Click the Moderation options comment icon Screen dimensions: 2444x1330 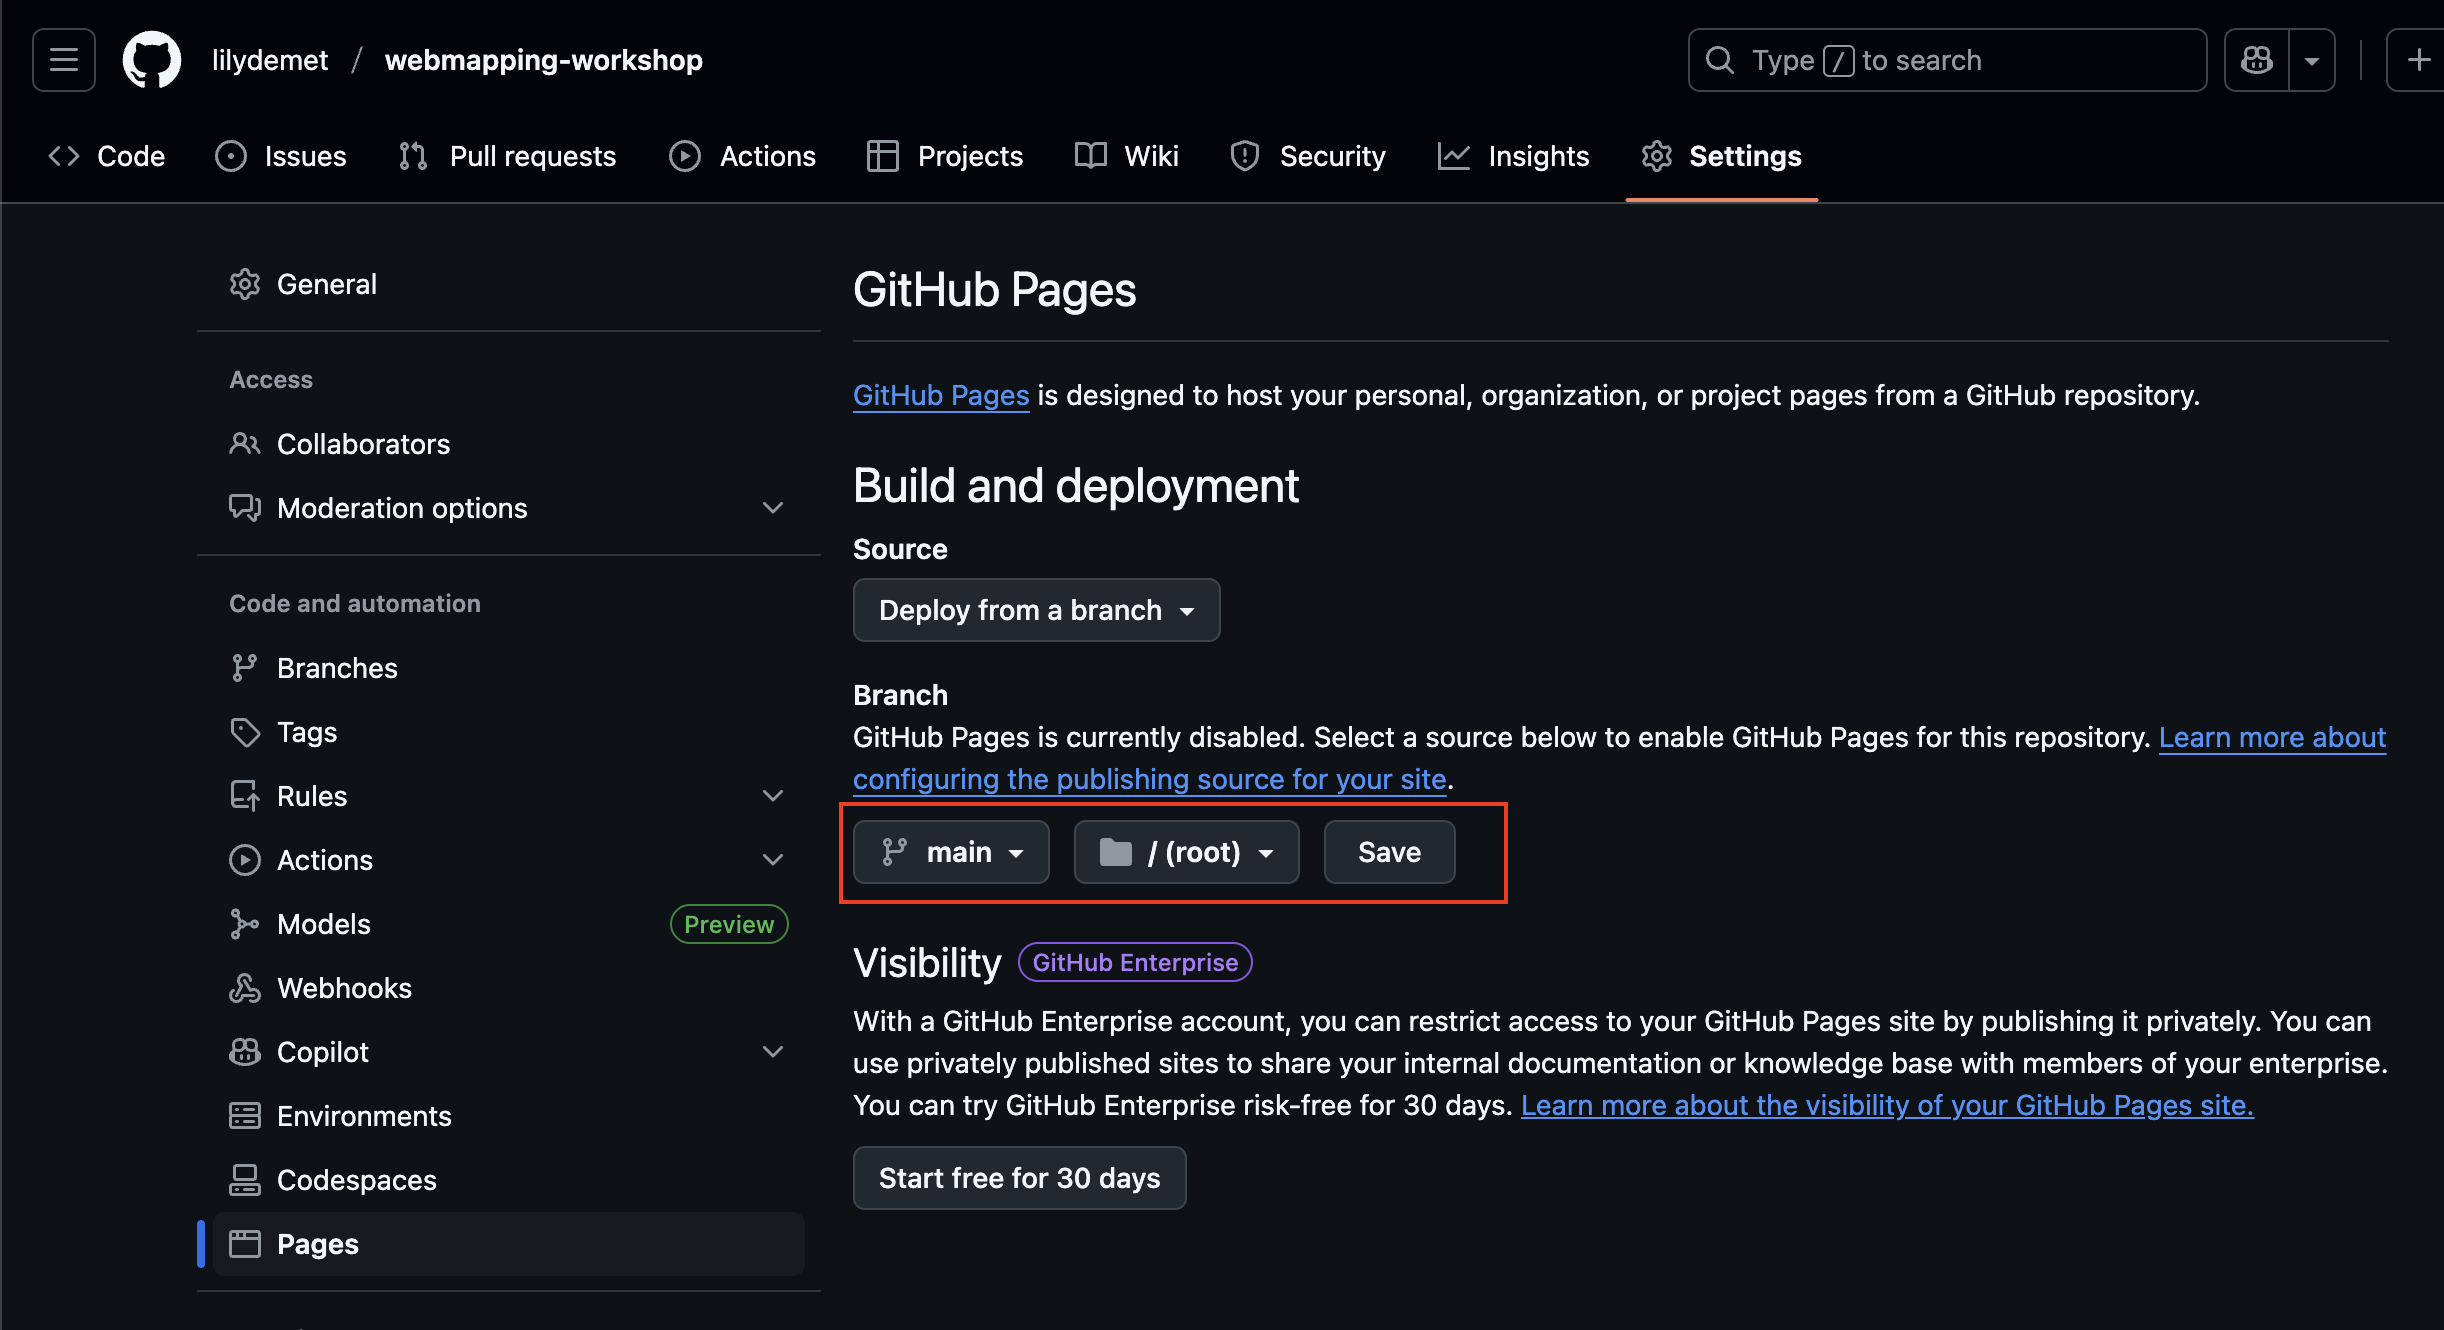245,508
